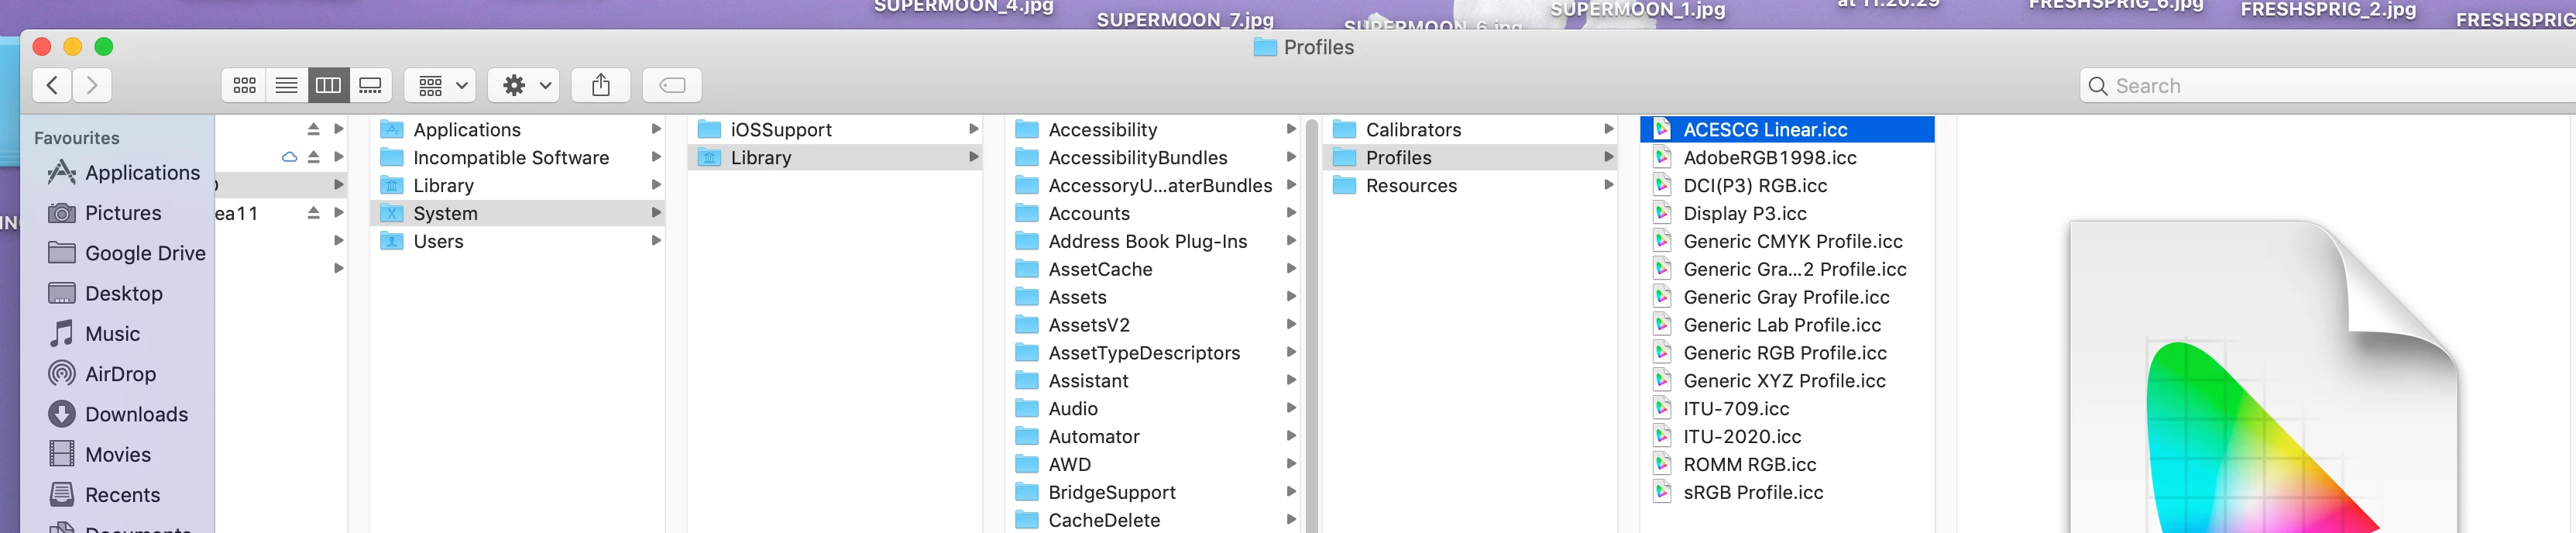
Task: Open Downloads in sidebar
Action: [x=117, y=414]
